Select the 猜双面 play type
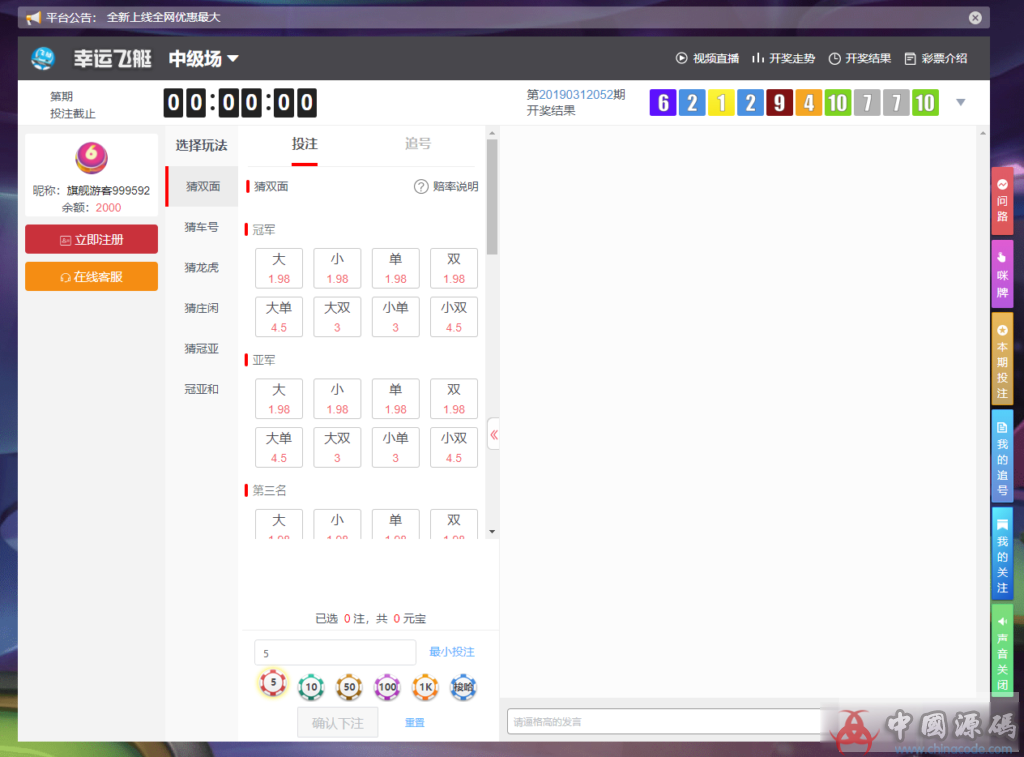Screen dimensions: 1024x757 (x=202, y=187)
